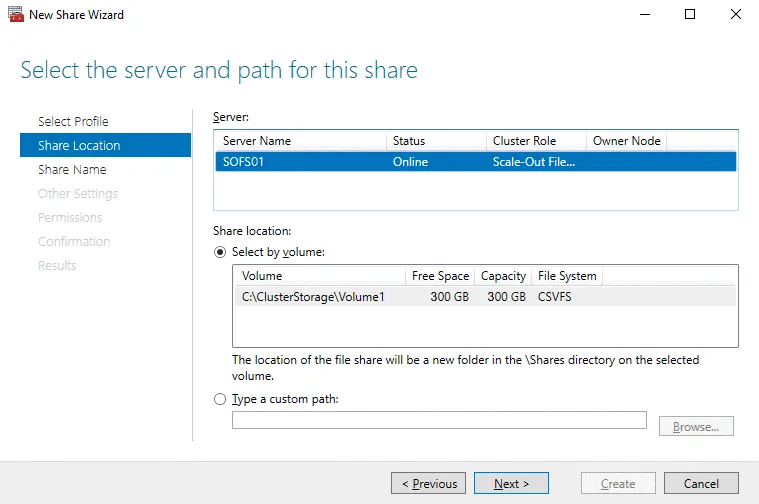Screen dimensions: 759x504
Task: Maximize the wizard window
Action: point(690,15)
